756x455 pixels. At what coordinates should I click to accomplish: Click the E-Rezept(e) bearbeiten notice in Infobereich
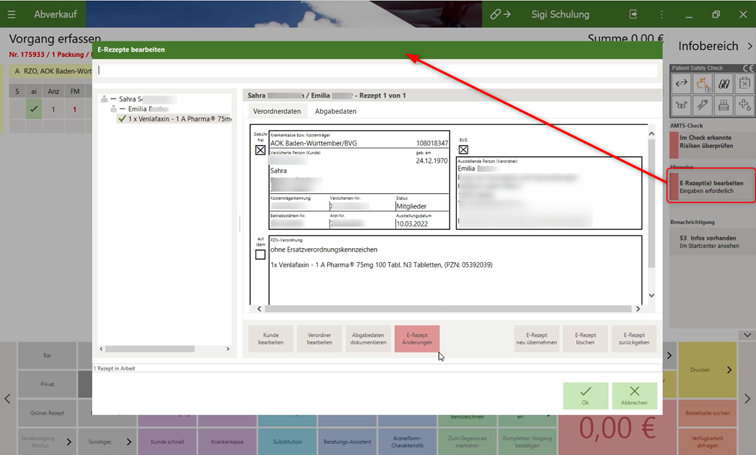[712, 187]
